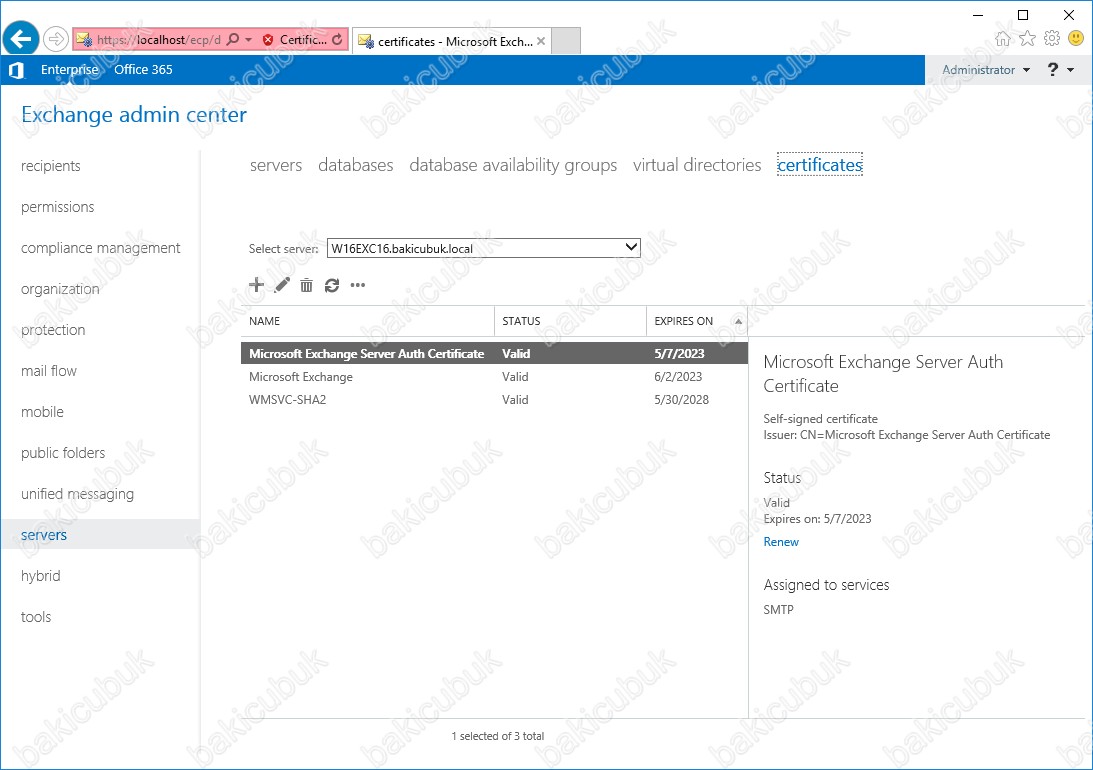The image size is (1093, 770).
Task: Open the browser Tools gear icon
Action: pyautogui.click(x=1051, y=39)
